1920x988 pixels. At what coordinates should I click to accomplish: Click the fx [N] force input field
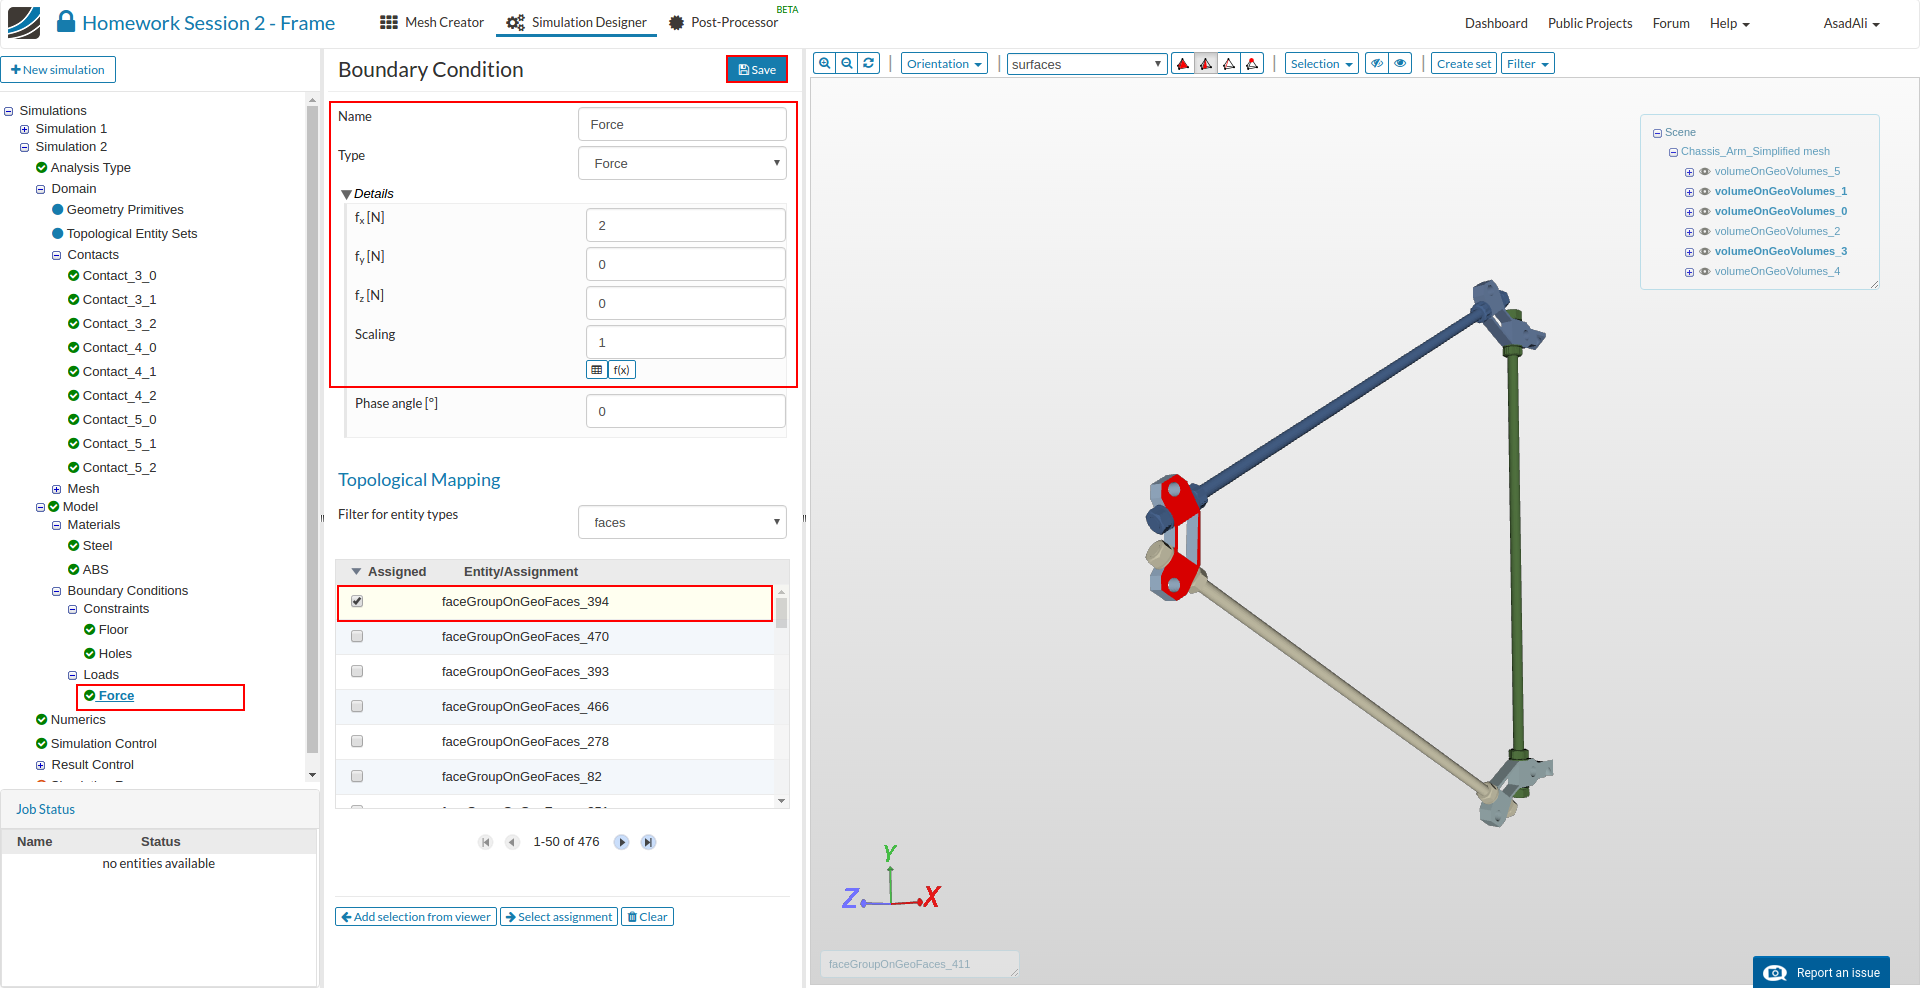tap(686, 225)
